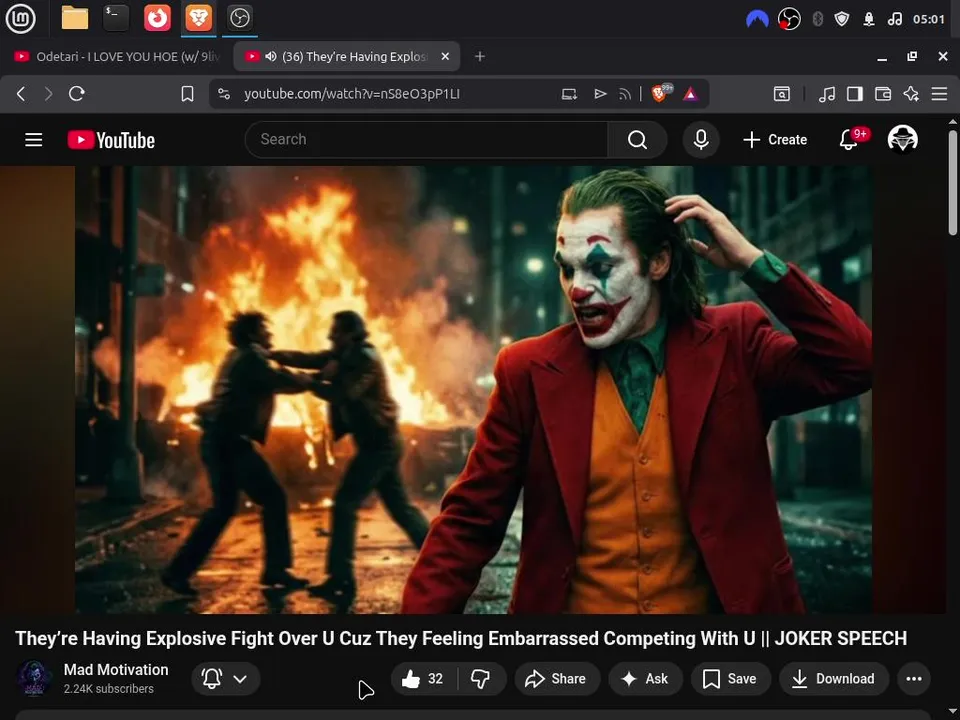Image resolution: width=960 pixels, height=720 pixels.
Task: Click the Joker video player
Action: coord(473,389)
